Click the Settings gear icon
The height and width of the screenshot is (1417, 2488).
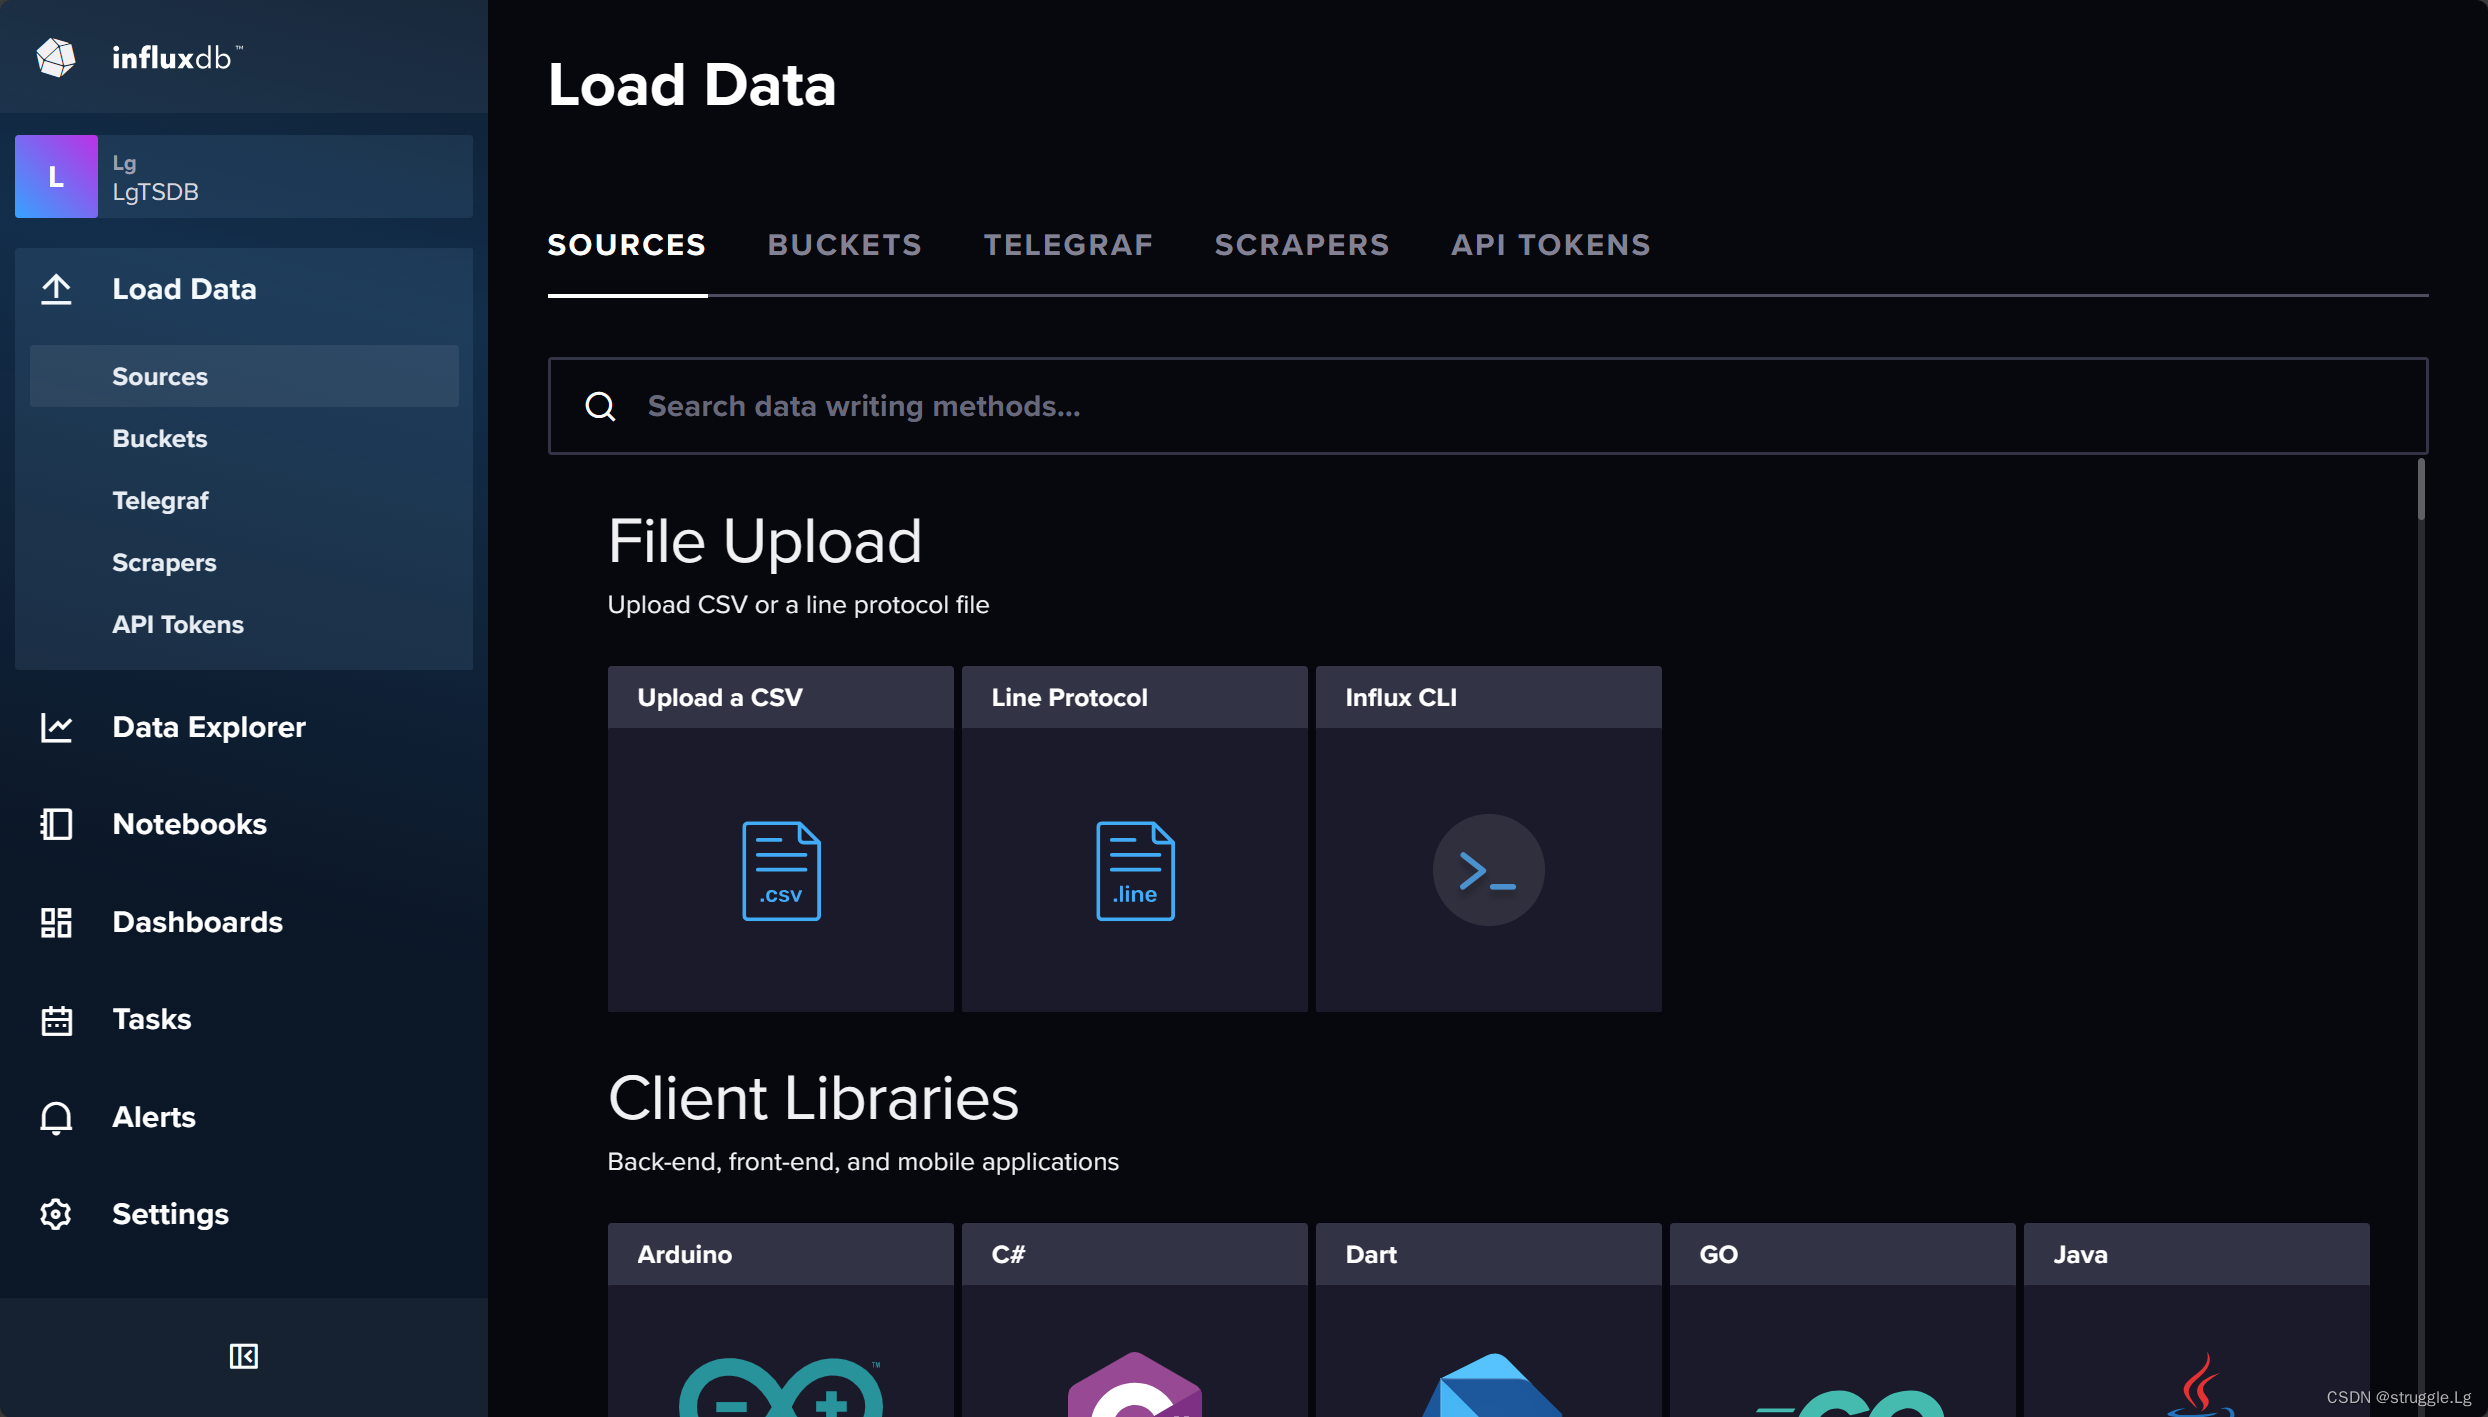click(56, 1214)
